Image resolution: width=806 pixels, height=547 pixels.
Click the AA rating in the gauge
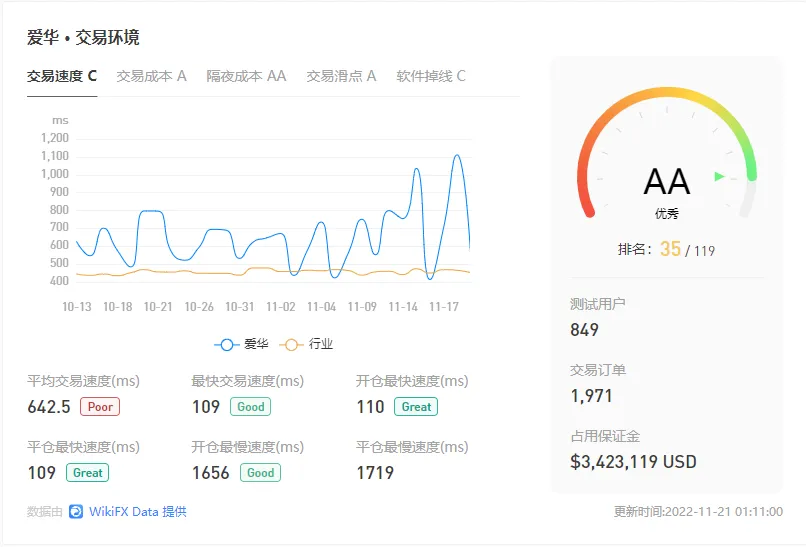pyautogui.click(x=667, y=181)
